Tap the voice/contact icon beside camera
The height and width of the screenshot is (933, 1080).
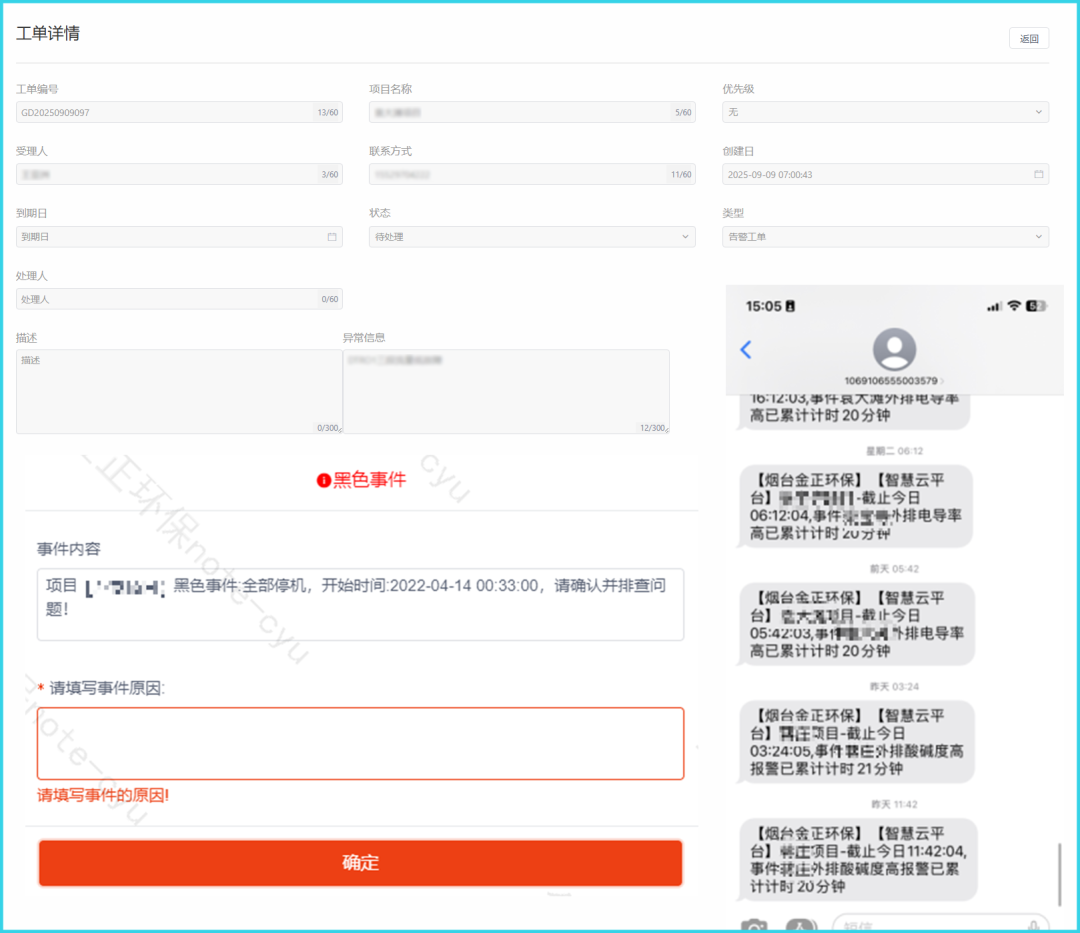(x=800, y=924)
